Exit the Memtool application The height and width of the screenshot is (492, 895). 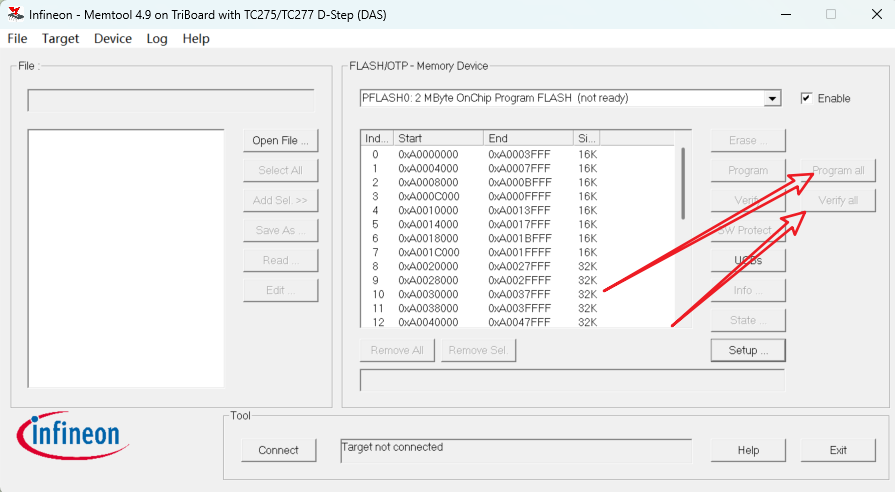pos(838,450)
